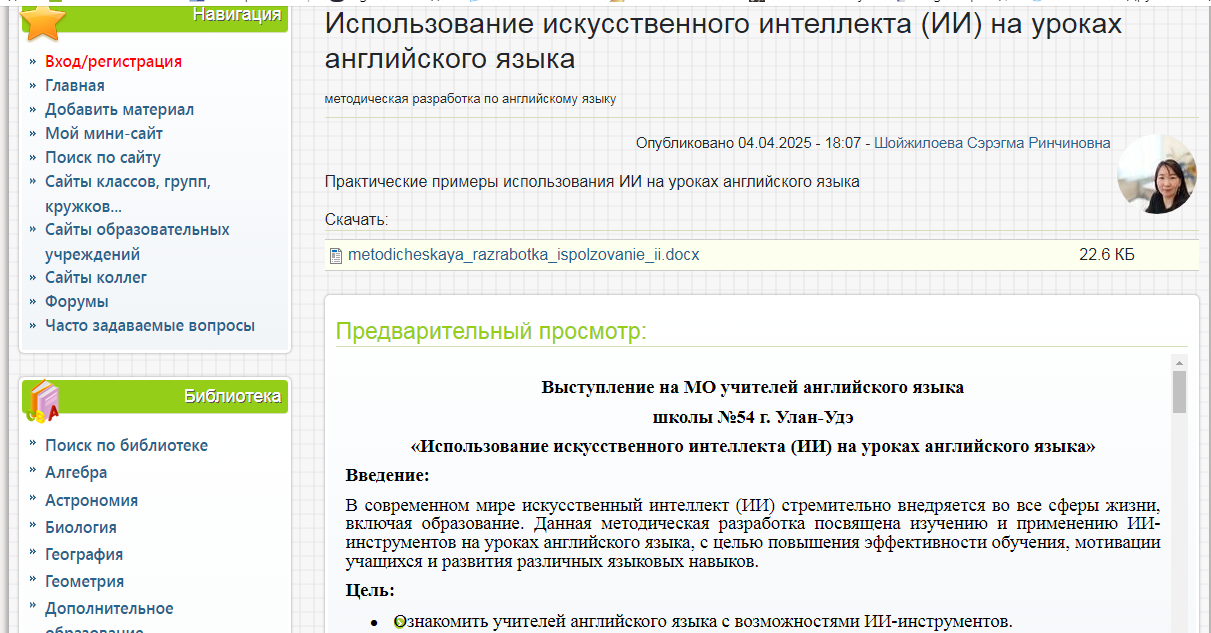Select Алгебра in the library list

click(75, 472)
